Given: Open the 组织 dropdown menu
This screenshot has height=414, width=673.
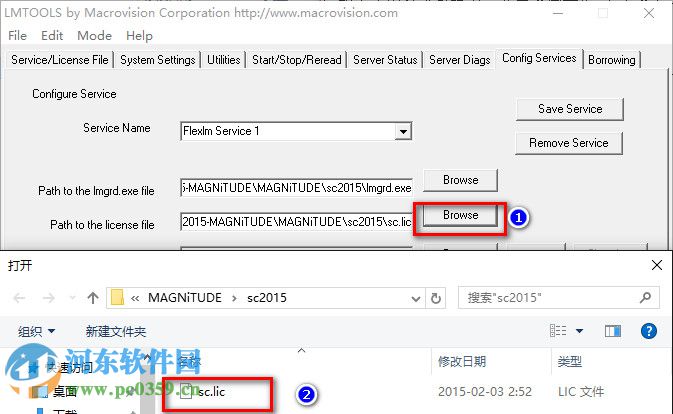Looking at the screenshot, I should 36,331.
